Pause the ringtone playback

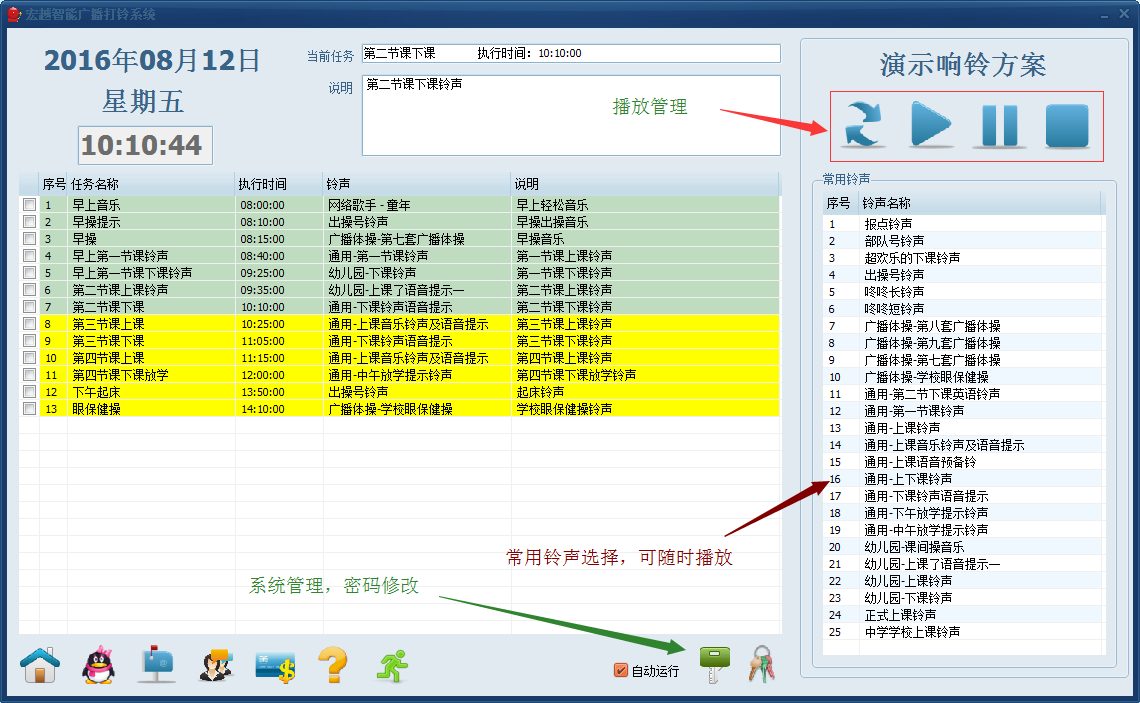(x=998, y=126)
